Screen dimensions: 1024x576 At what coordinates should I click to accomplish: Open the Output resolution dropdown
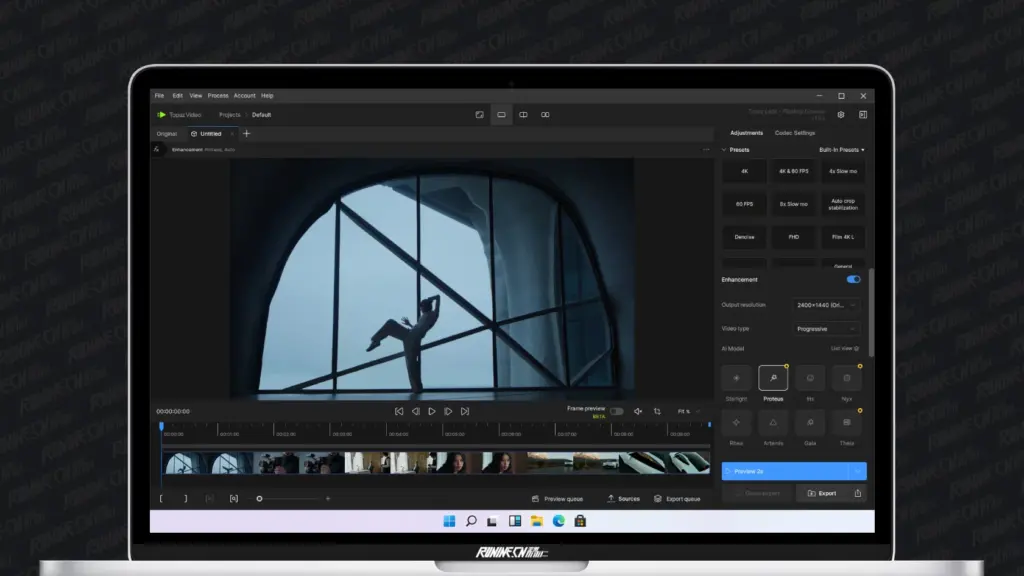827,305
